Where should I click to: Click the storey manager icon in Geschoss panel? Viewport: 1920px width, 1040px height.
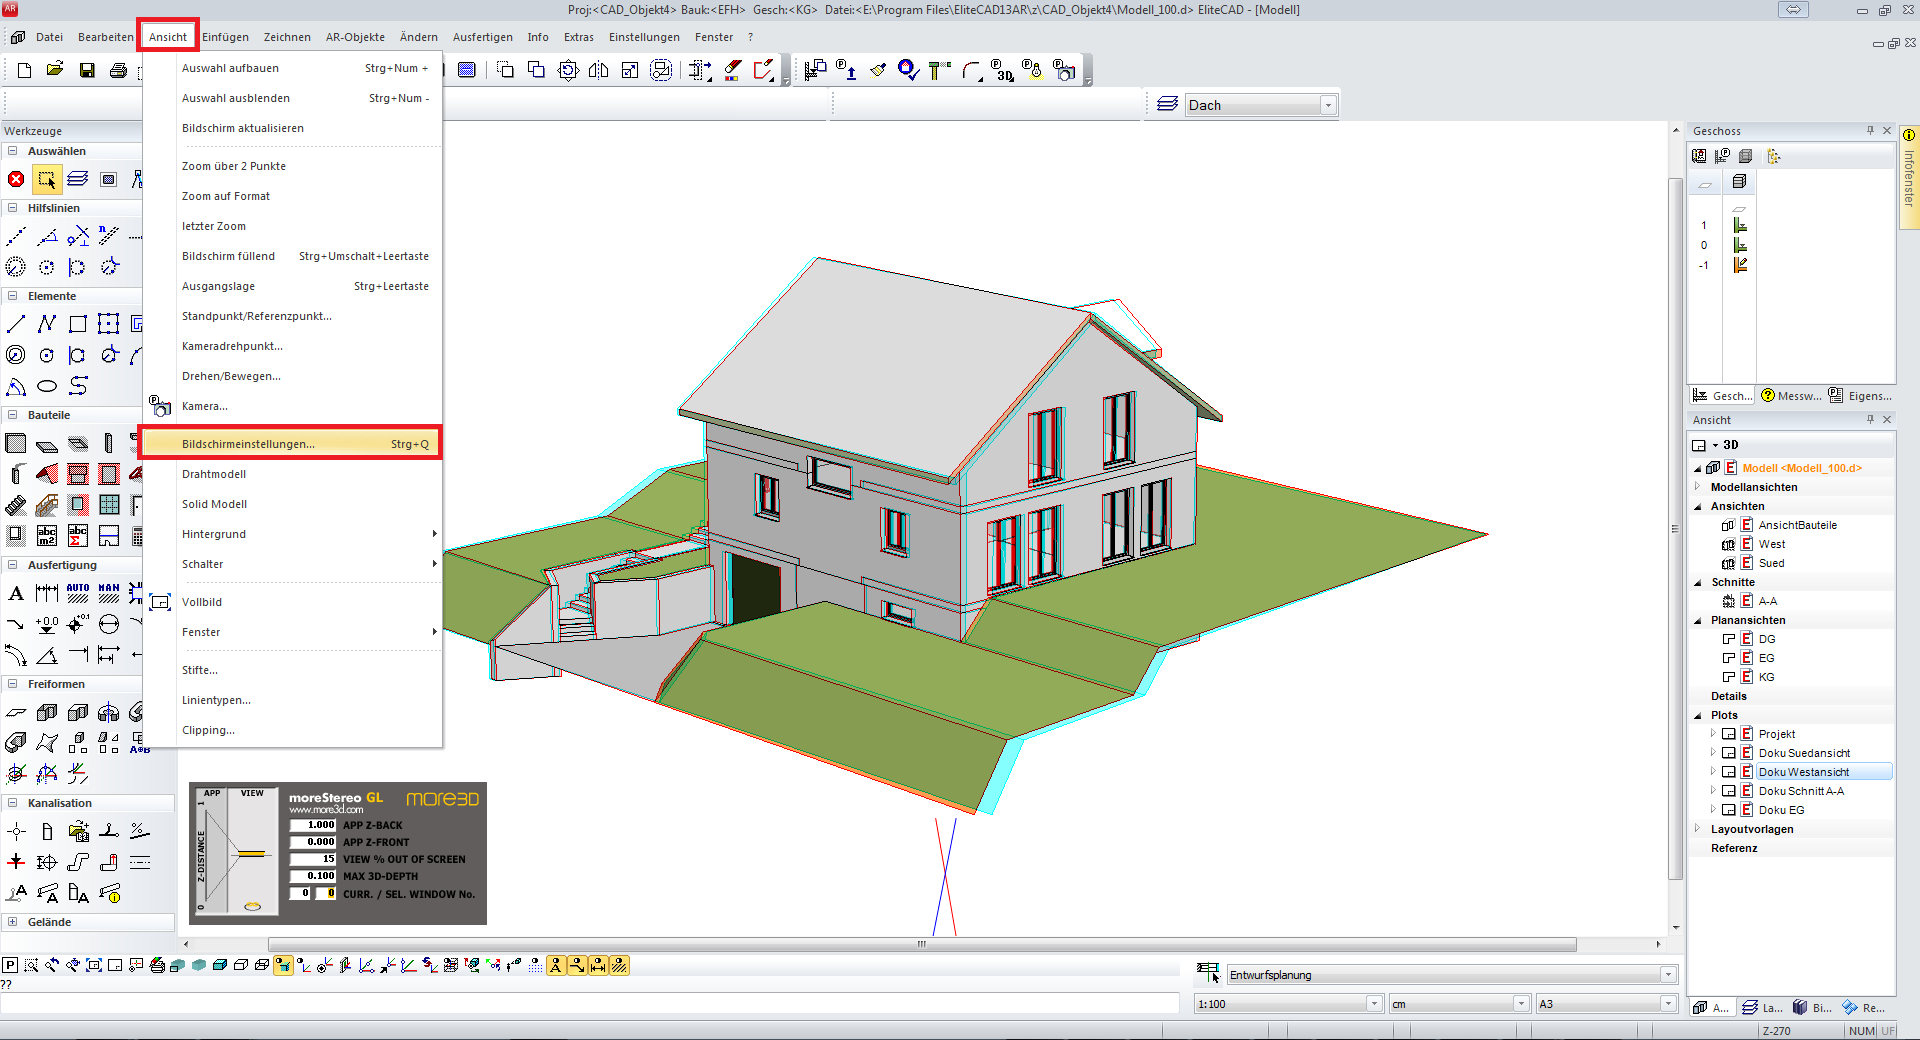coord(1699,156)
